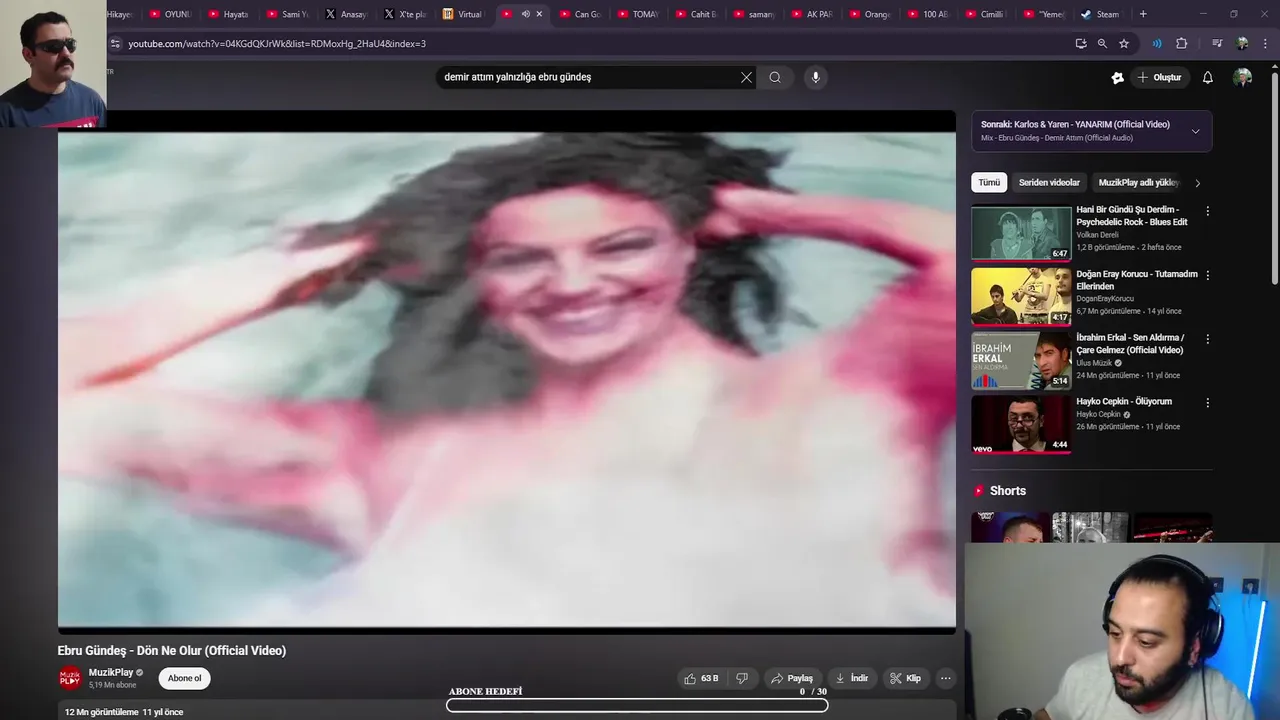
Task: Bookmark this page with the star icon
Action: [1124, 43]
